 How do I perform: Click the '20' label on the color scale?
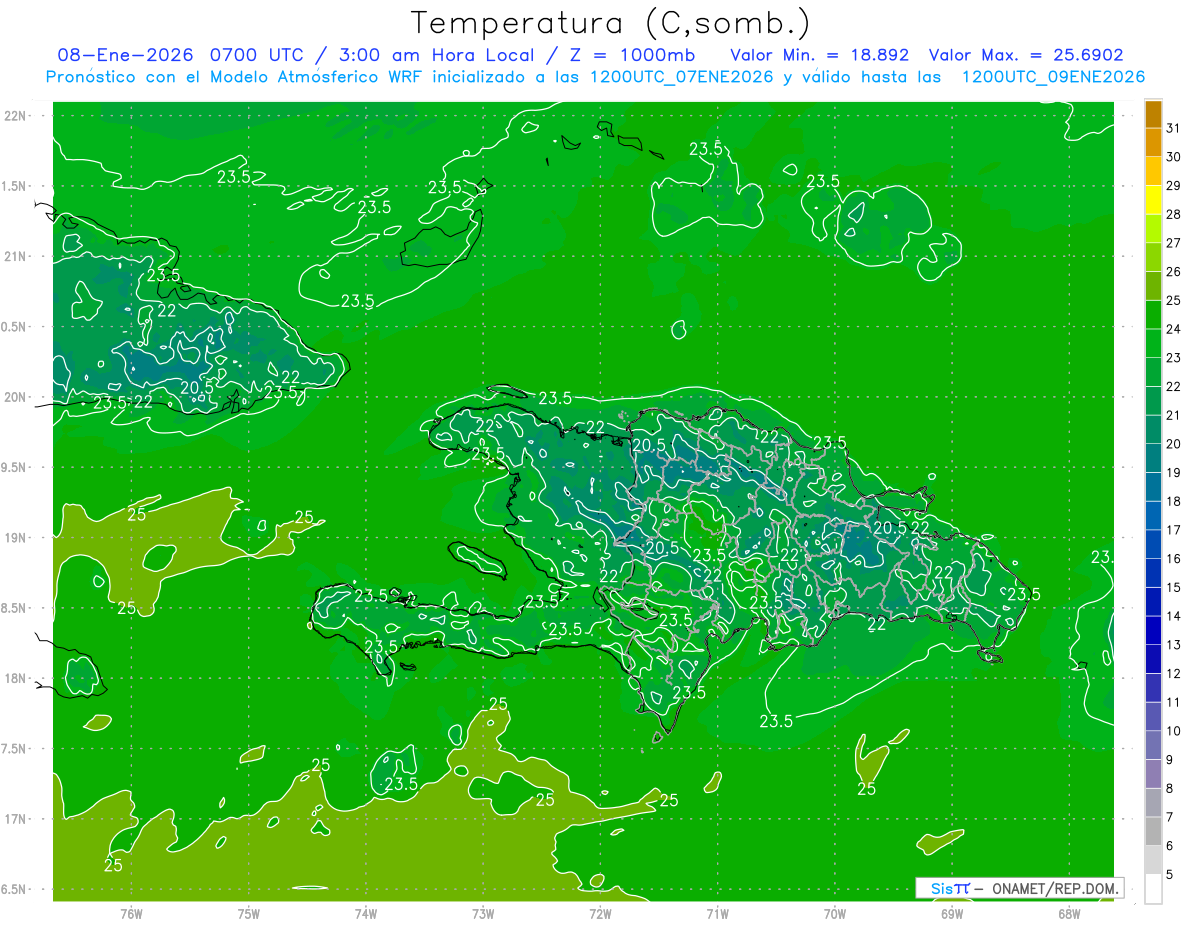point(1174,444)
